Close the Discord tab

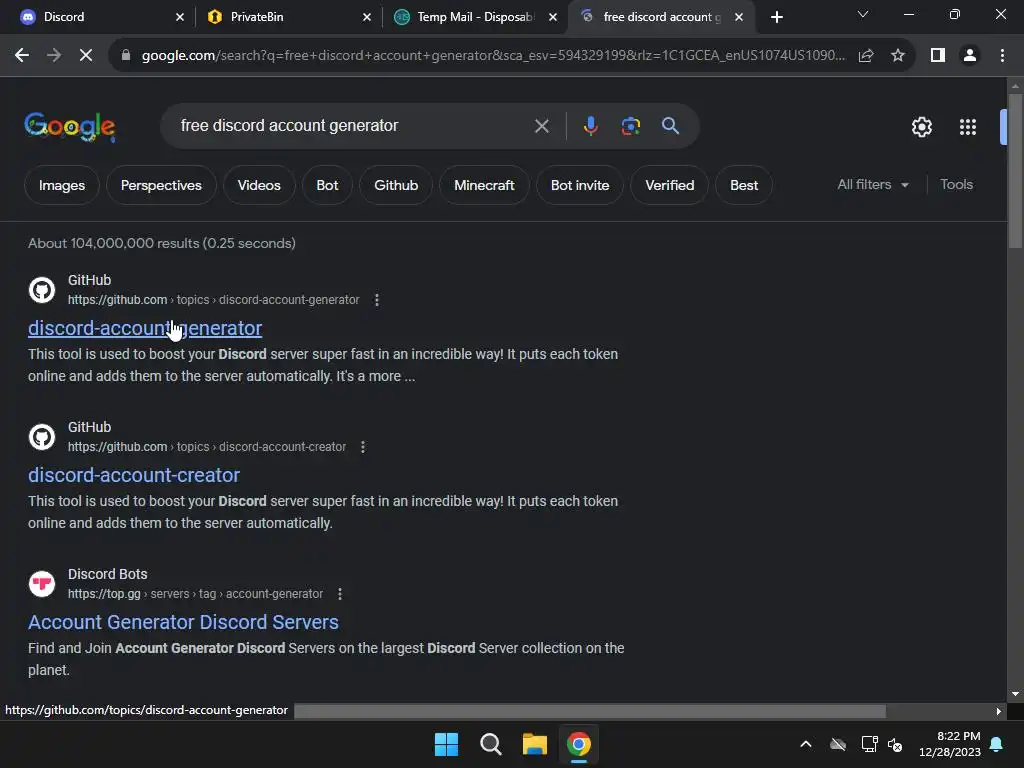coord(180,17)
